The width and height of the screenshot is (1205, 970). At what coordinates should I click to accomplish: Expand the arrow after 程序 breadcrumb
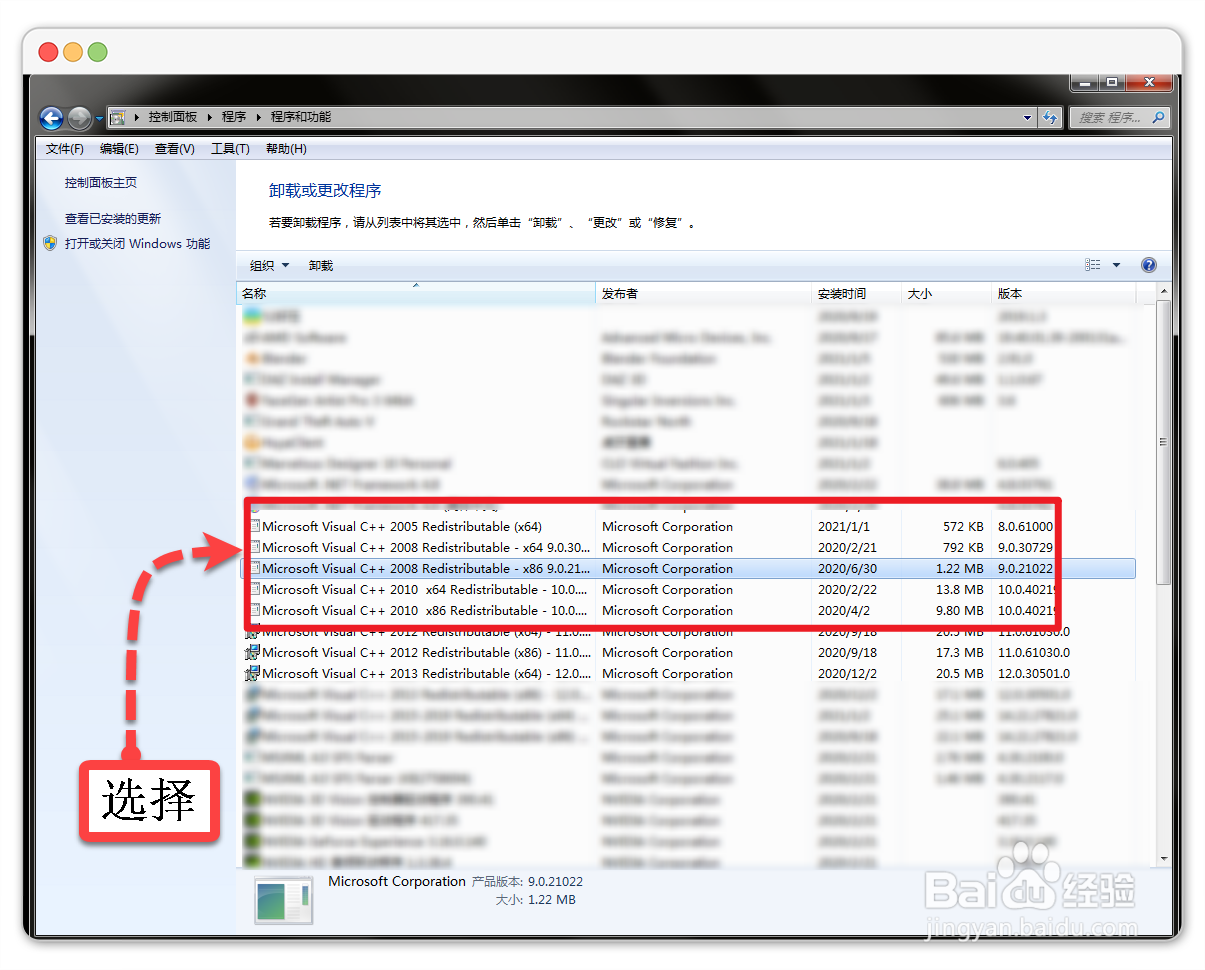tap(258, 117)
